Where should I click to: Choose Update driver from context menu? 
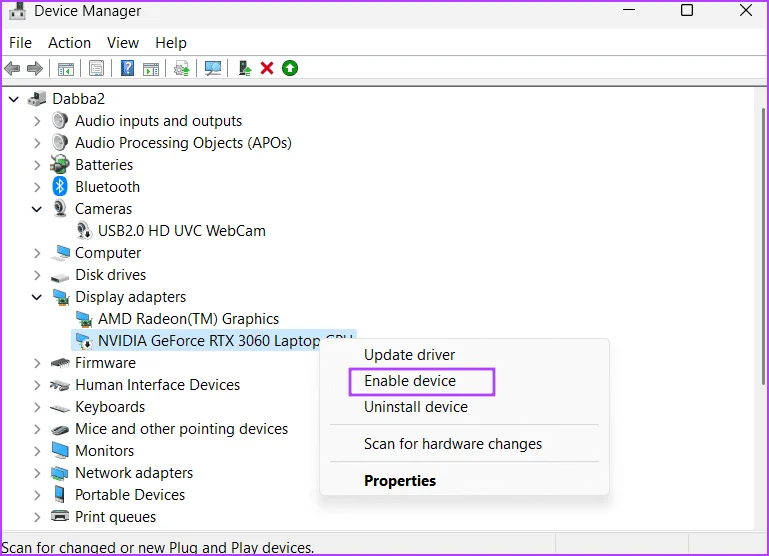464,354
